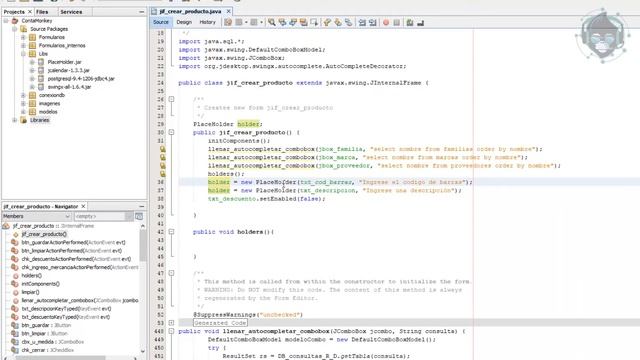The width and height of the screenshot is (640, 360).
Task: Collapse the constructor Javadoc comment fold
Action: pos(171,99)
